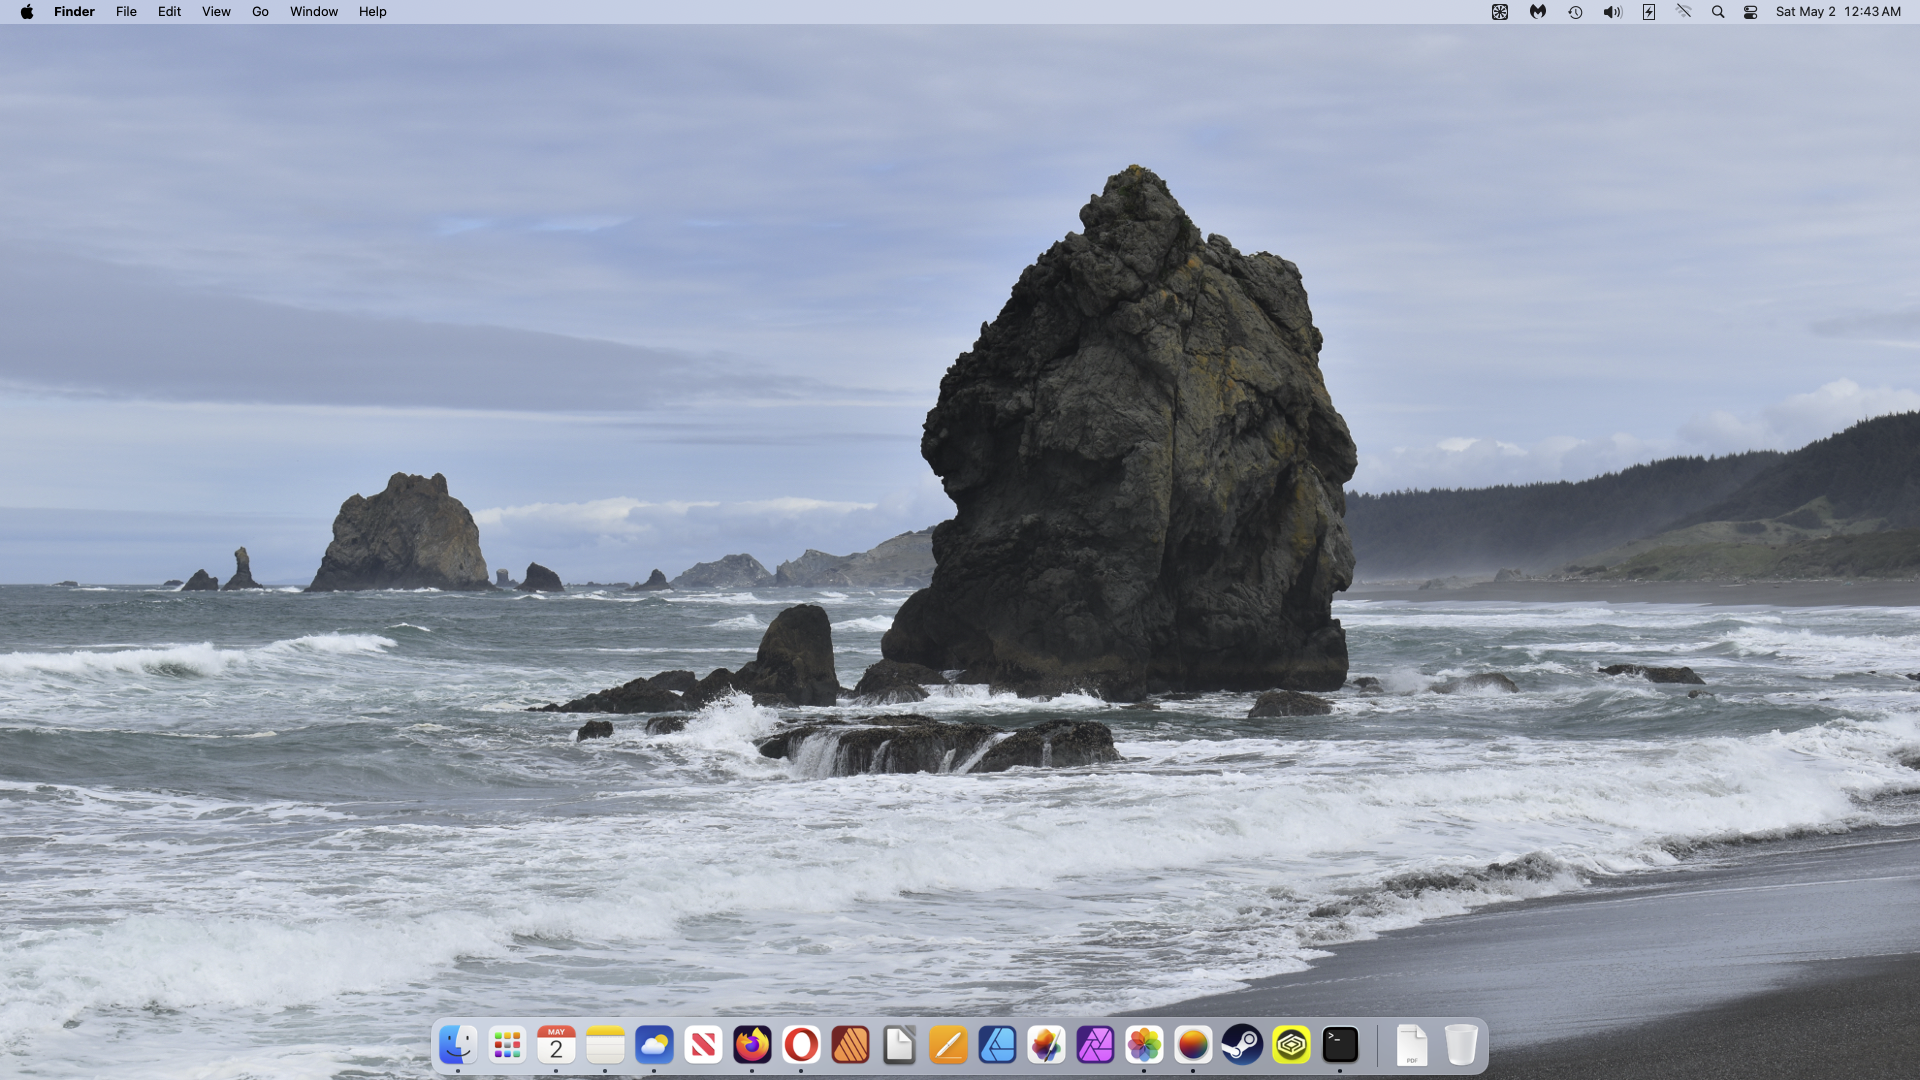Open the yellow layered-hexagon app in Dock
The width and height of the screenshot is (1920, 1080).
tap(1291, 1046)
